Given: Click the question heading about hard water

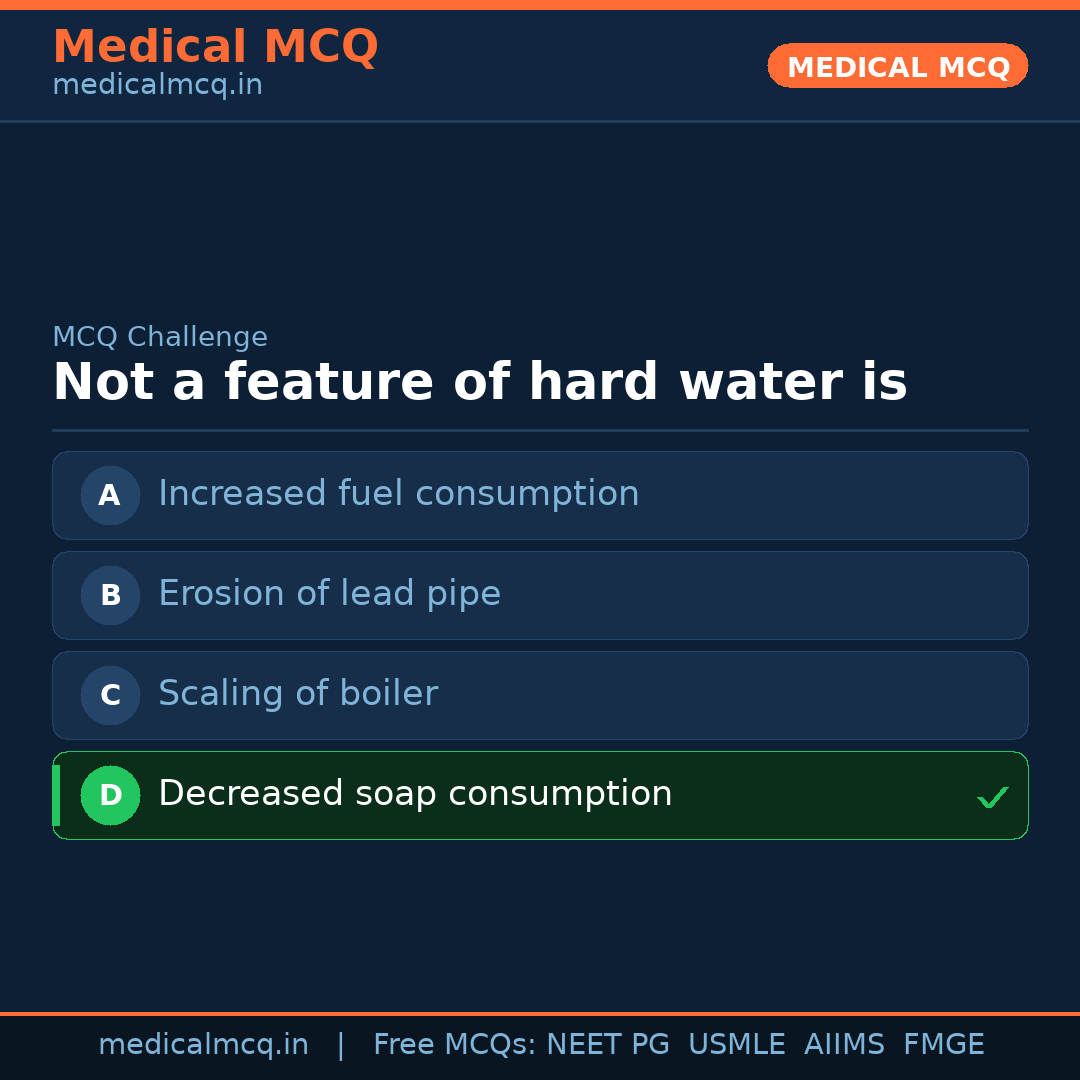Looking at the screenshot, I should [x=480, y=383].
